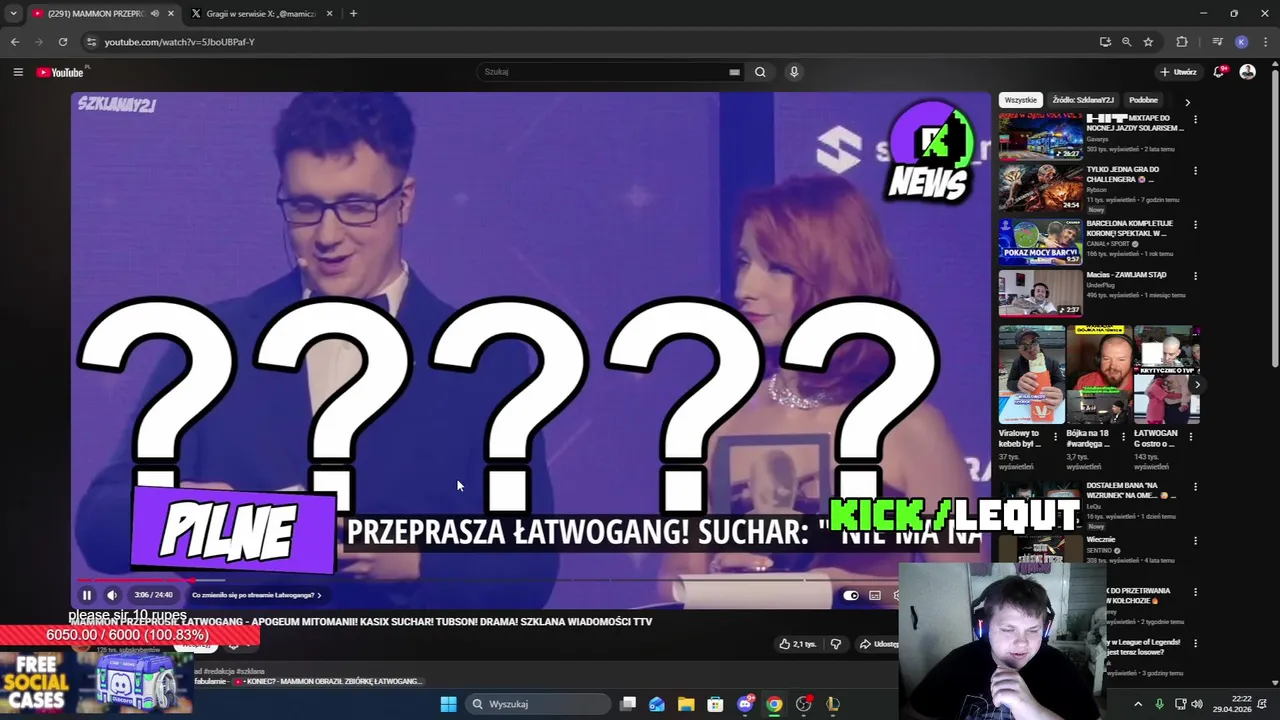Open the zoom magnifier in address bar
The image size is (1280, 720).
[x=1127, y=42]
